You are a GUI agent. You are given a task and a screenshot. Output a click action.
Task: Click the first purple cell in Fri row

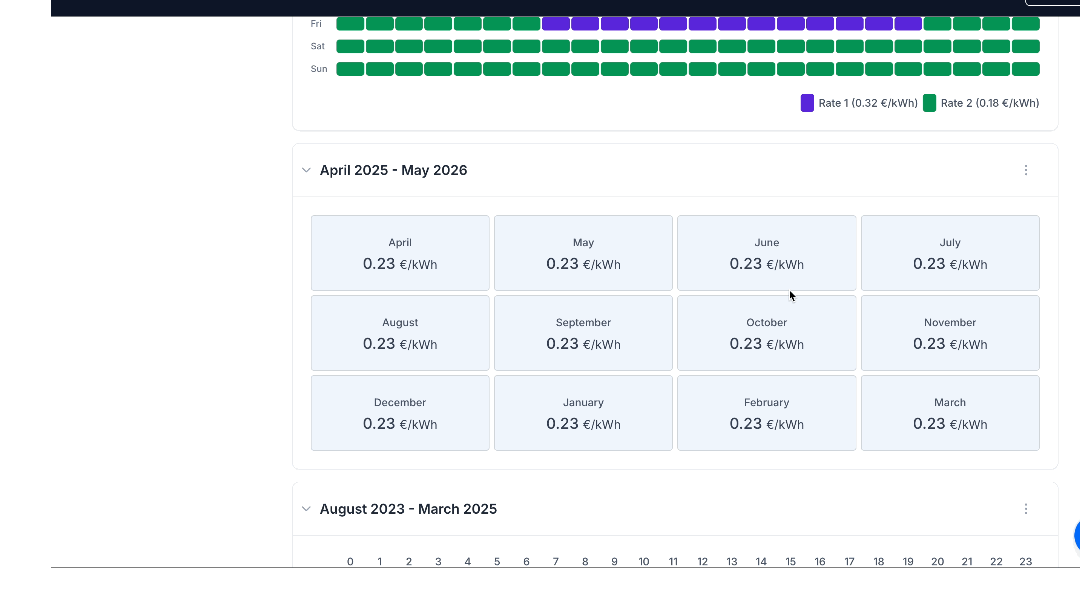click(556, 23)
